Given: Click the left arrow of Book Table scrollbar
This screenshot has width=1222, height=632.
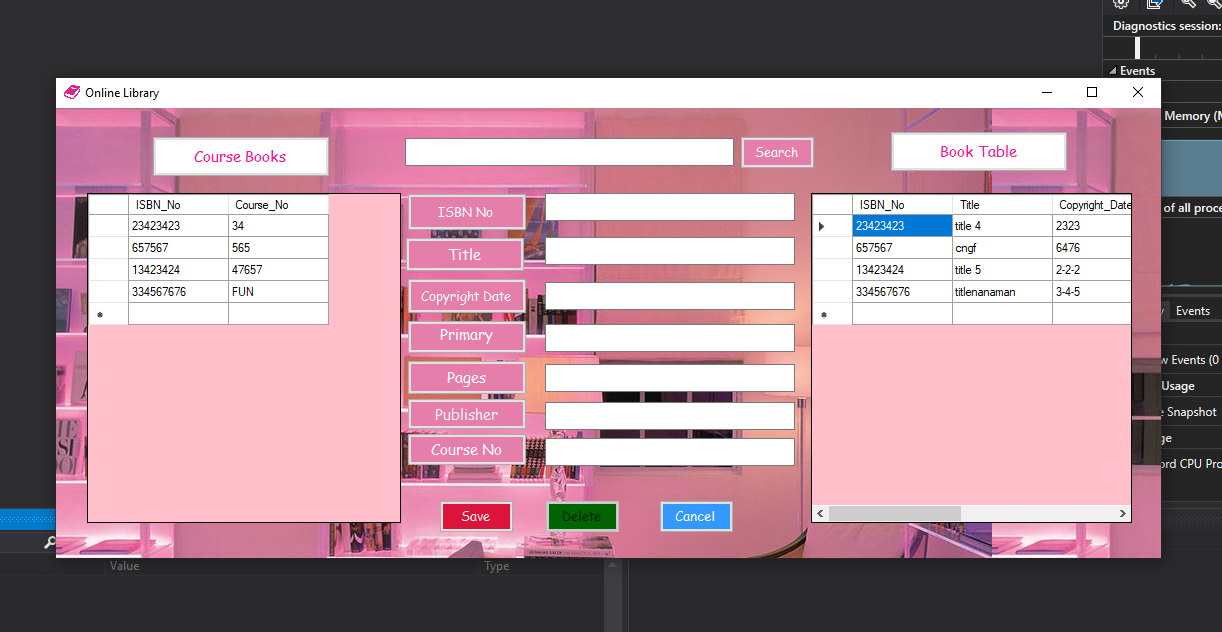Looking at the screenshot, I should point(821,514).
